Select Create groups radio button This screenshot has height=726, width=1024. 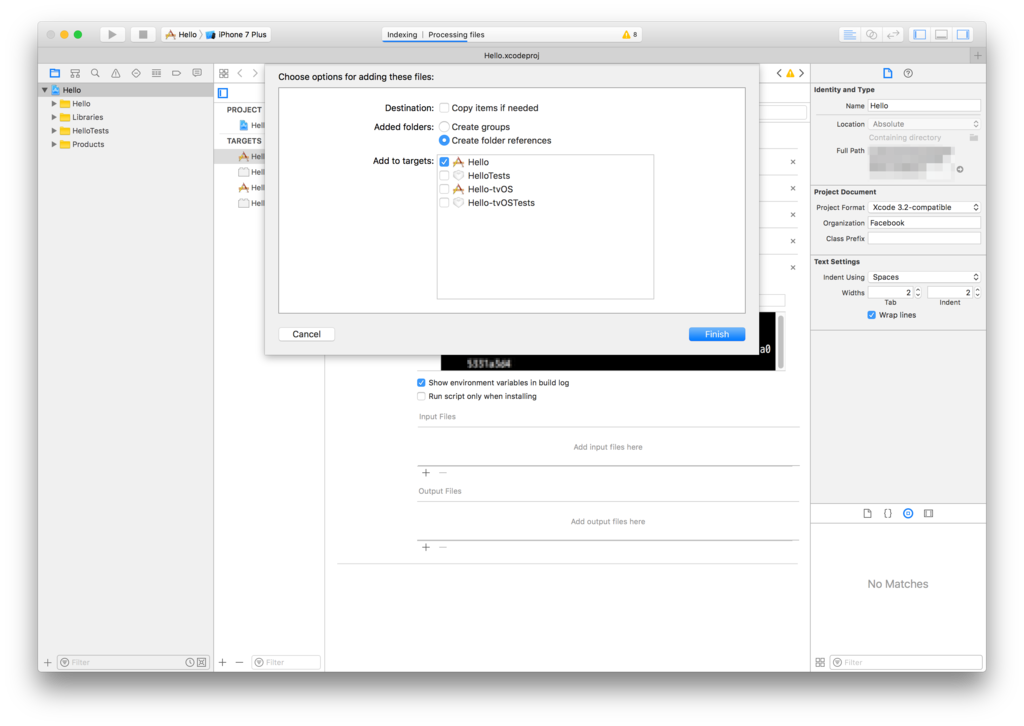click(444, 127)
